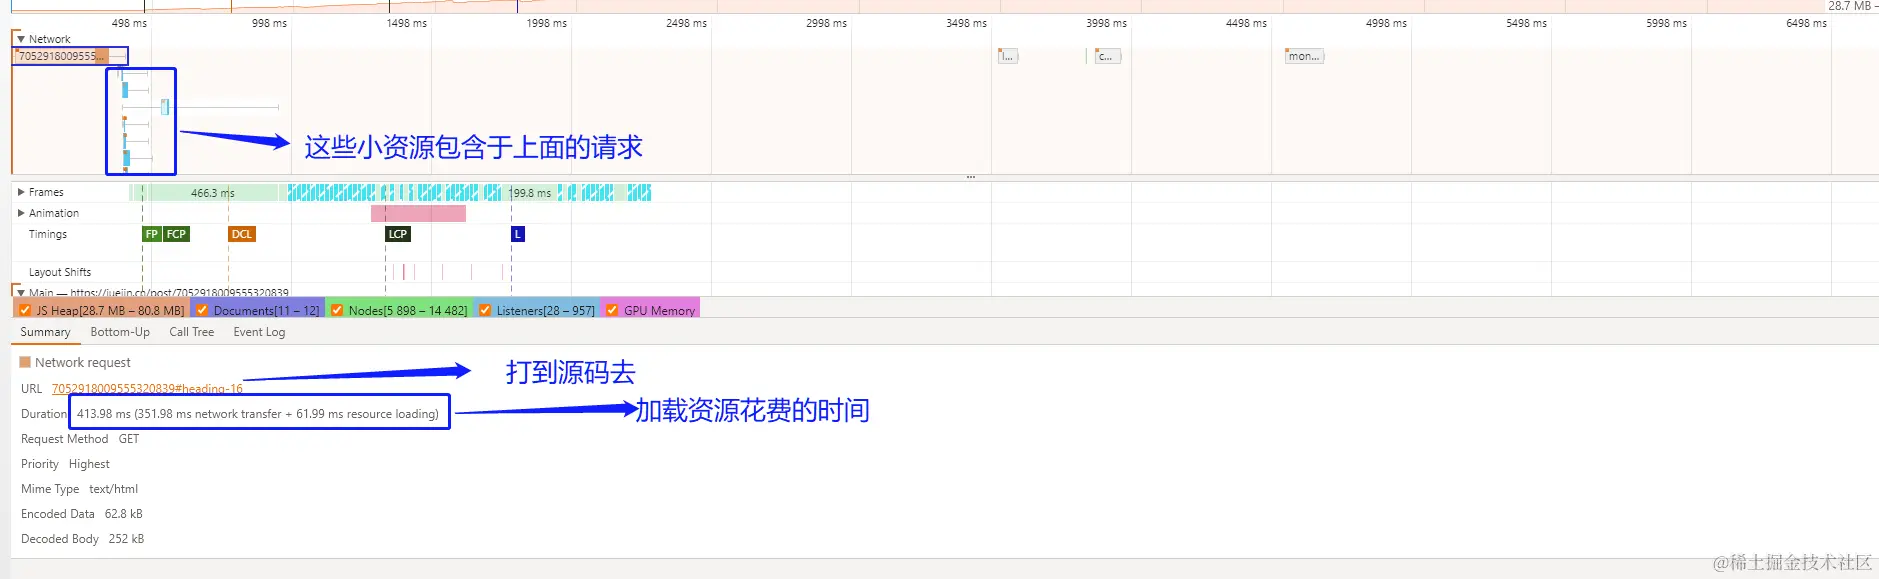Toggle the Listeners checkbox
Viewport: 1879px width, 579px height.
coord(485,311)
